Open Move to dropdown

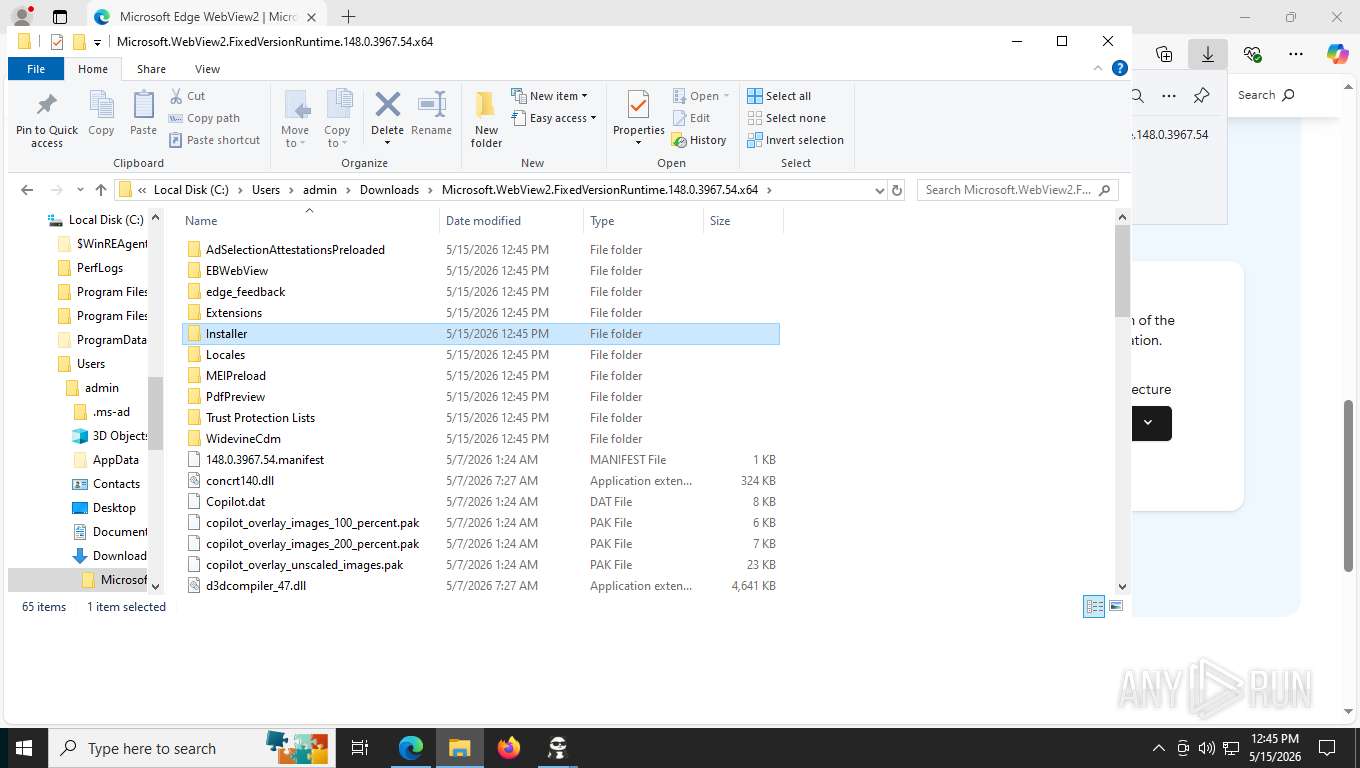pyautogui.click(x=295, y=136)
